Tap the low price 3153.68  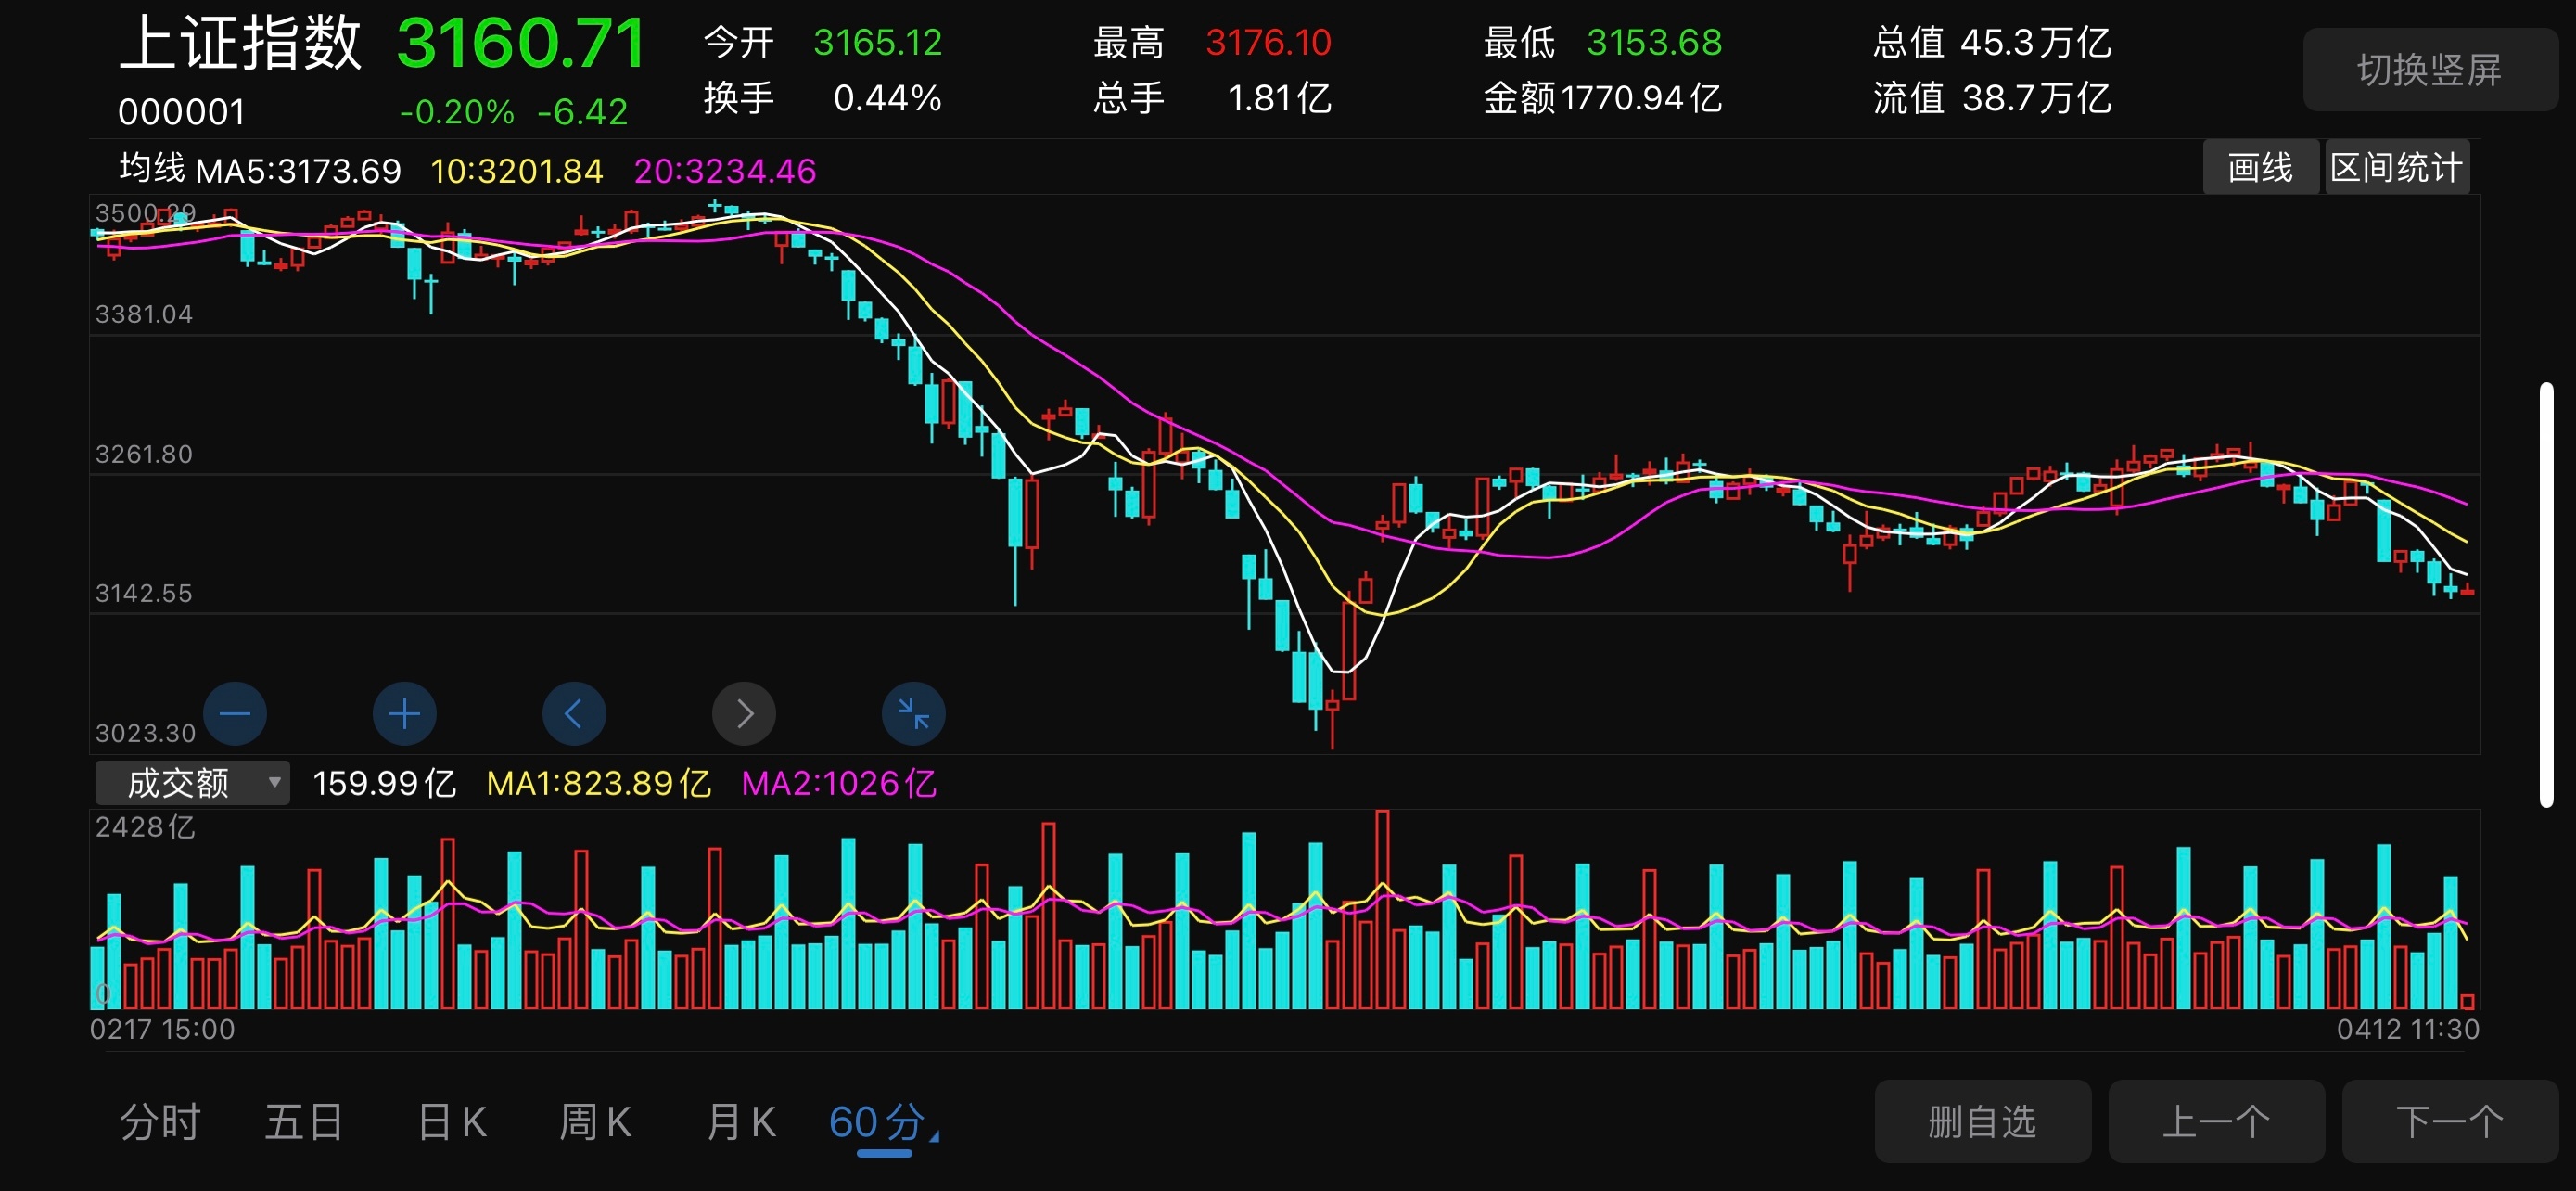[x=1654, y=42]
